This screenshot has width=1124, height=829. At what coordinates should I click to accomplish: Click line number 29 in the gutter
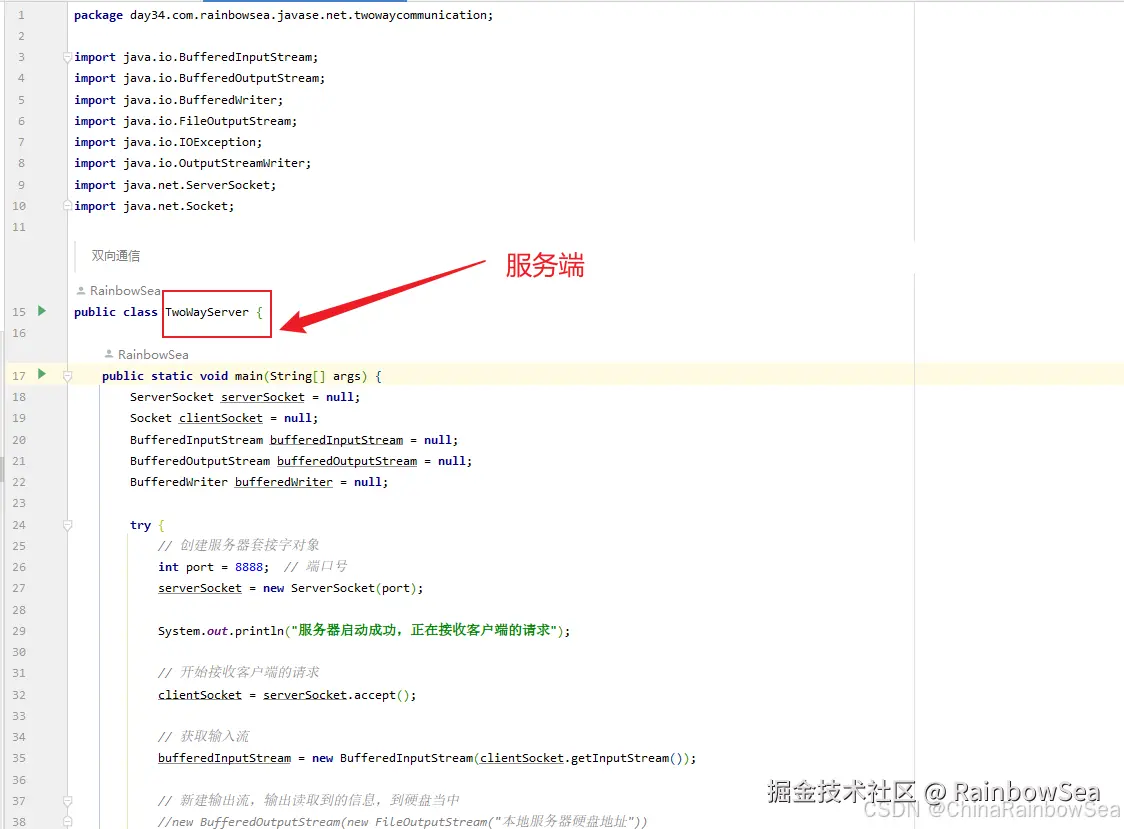click(x=19, y=631)
